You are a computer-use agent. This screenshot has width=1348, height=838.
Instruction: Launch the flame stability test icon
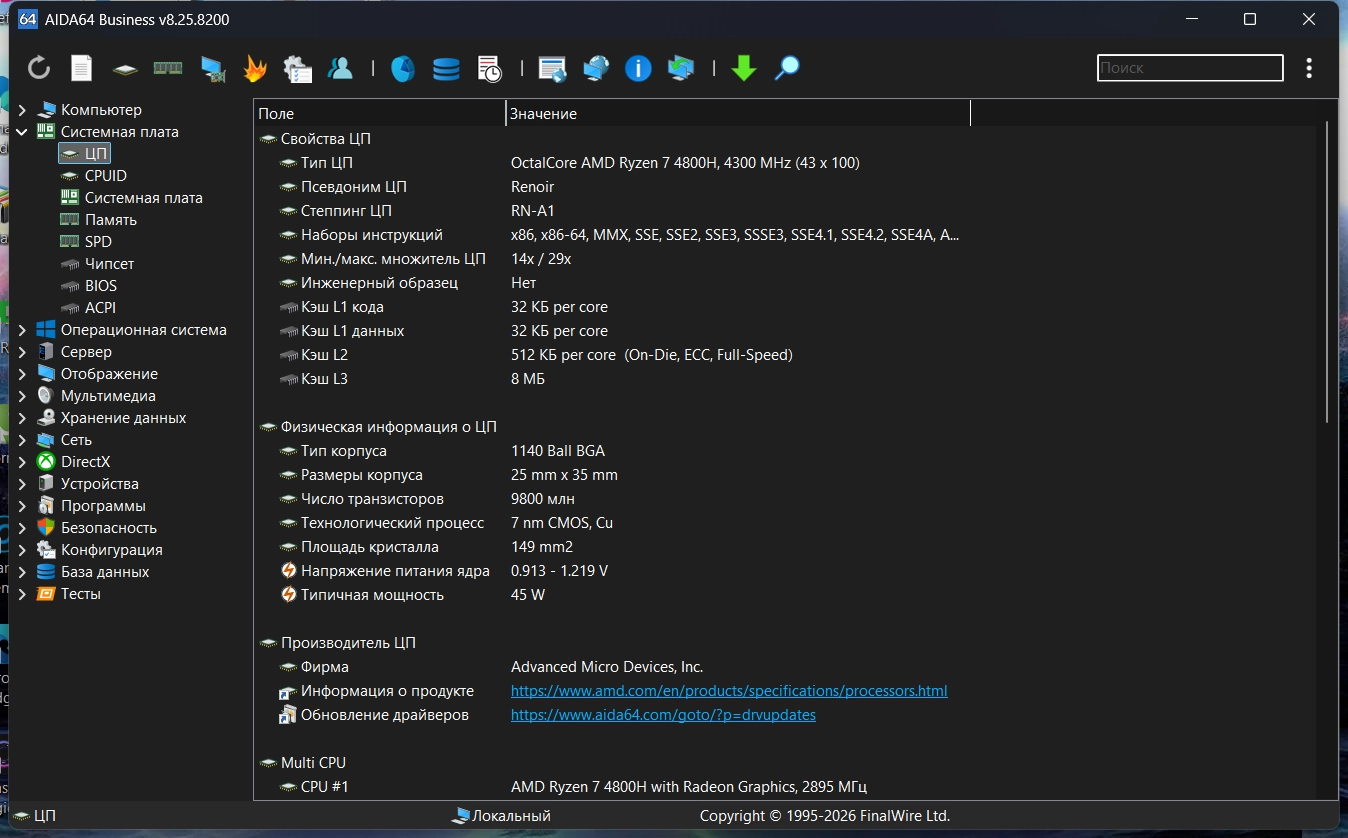(255, 68)
